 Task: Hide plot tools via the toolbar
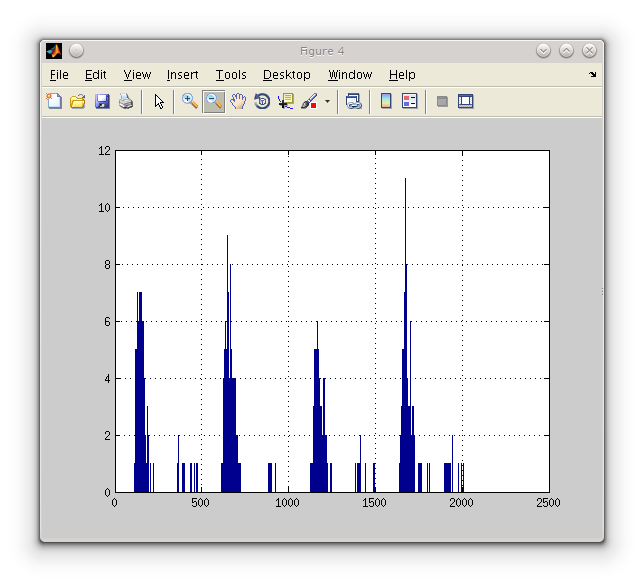442,101
